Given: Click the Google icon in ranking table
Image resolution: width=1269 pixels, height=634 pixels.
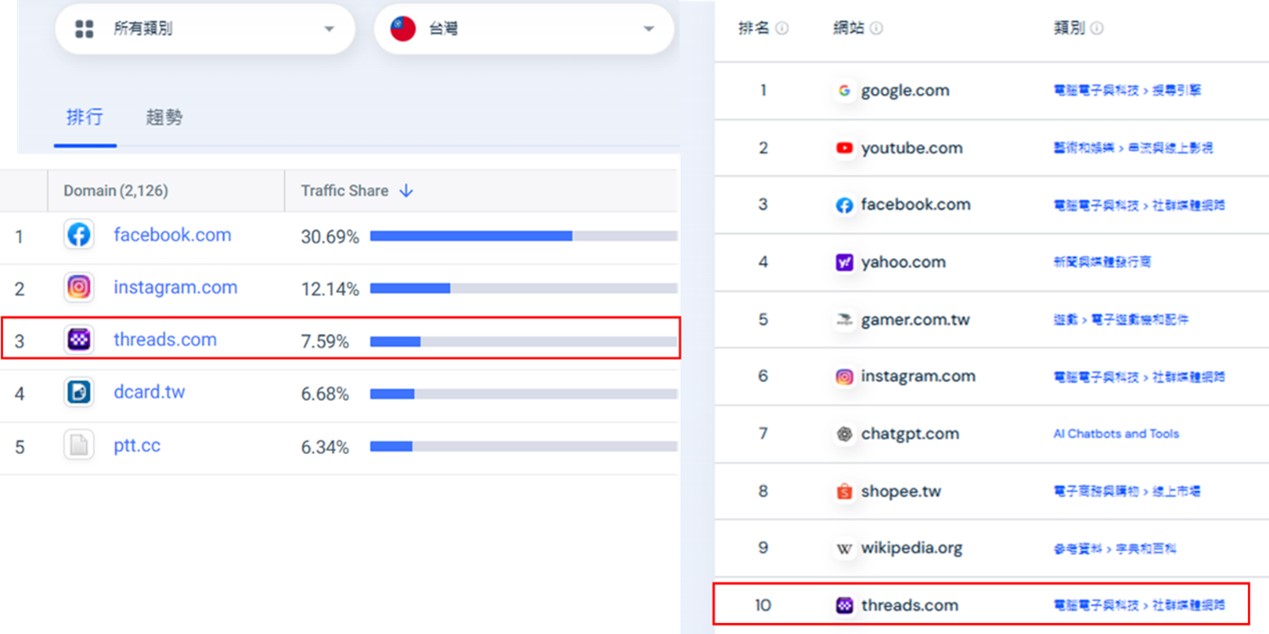Looking at the screenshot, I should pos(844,91).
